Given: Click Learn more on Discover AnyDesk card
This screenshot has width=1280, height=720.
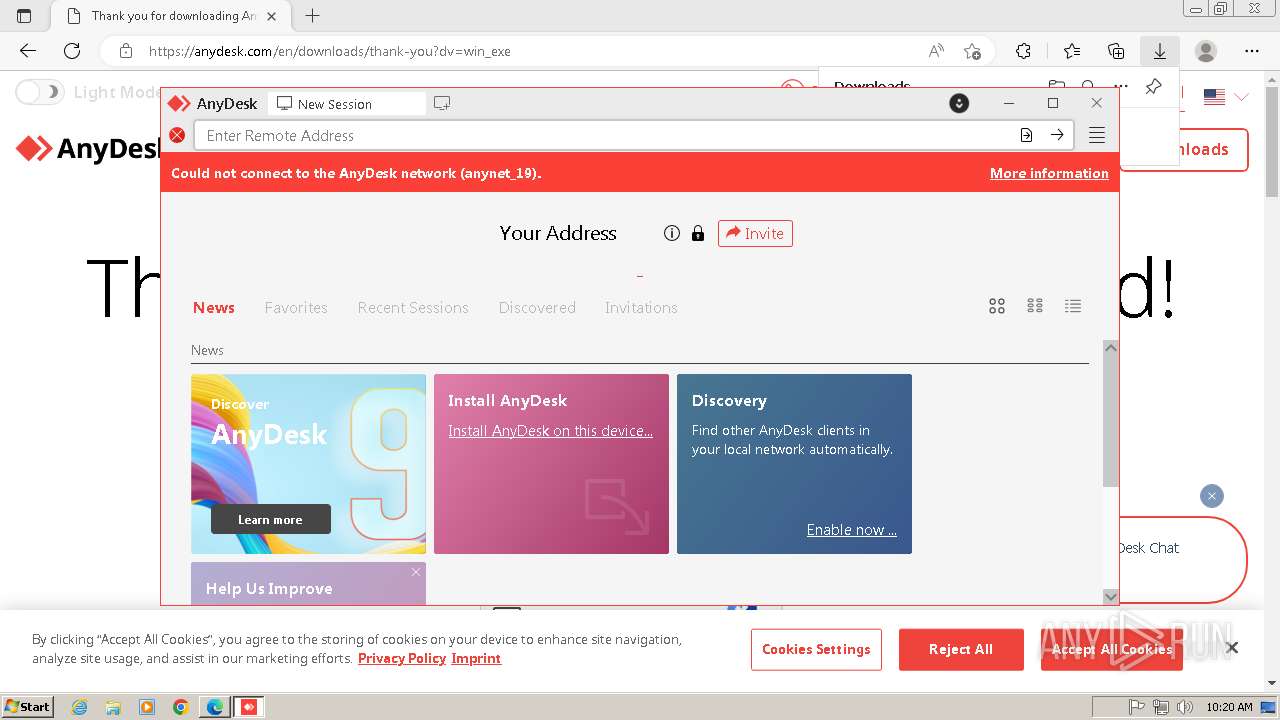Looking at the screenshot, I should [270, 519].
